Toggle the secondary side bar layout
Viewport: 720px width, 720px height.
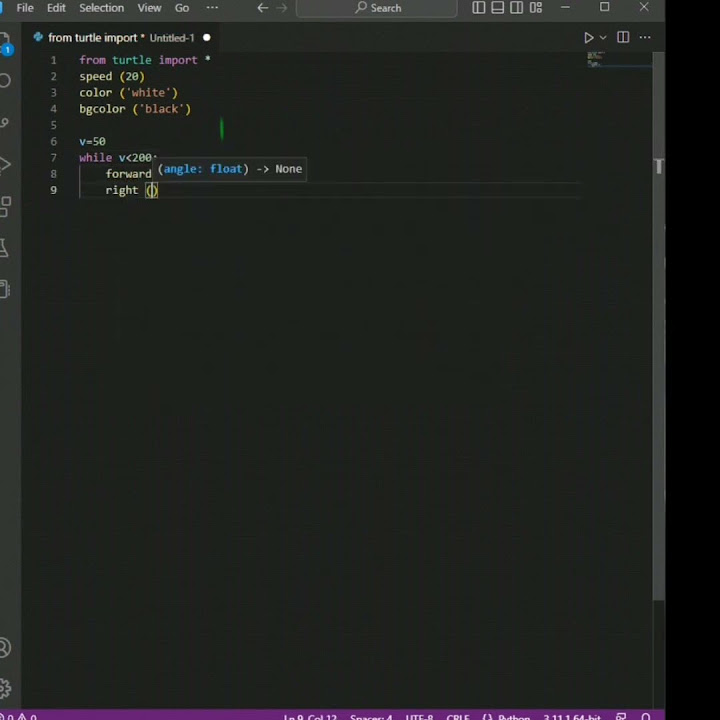point(517,7)
